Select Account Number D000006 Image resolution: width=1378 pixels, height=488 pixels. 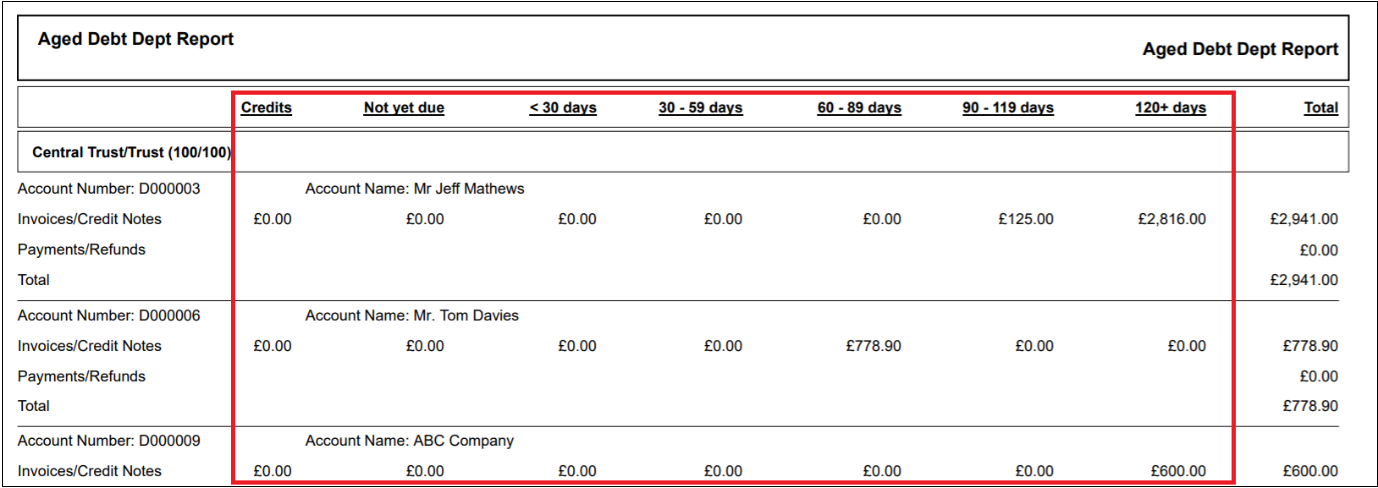[x=109, y=315]
